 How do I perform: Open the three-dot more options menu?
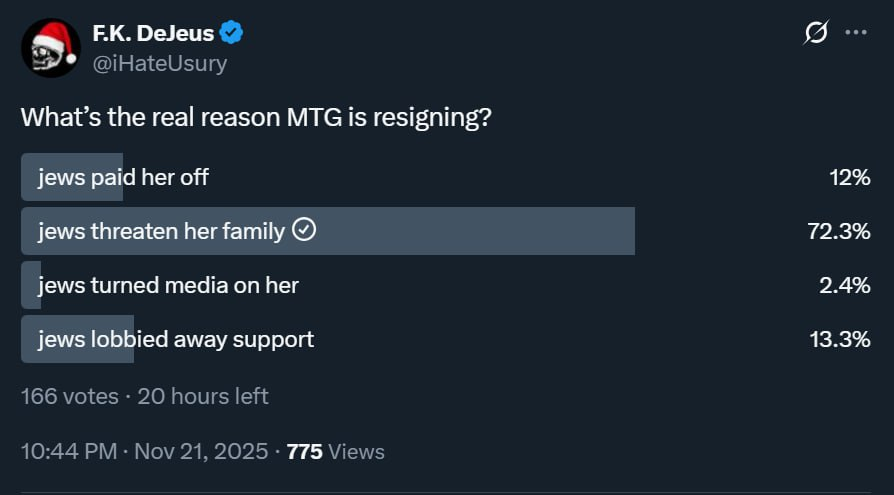coord(856,33)
